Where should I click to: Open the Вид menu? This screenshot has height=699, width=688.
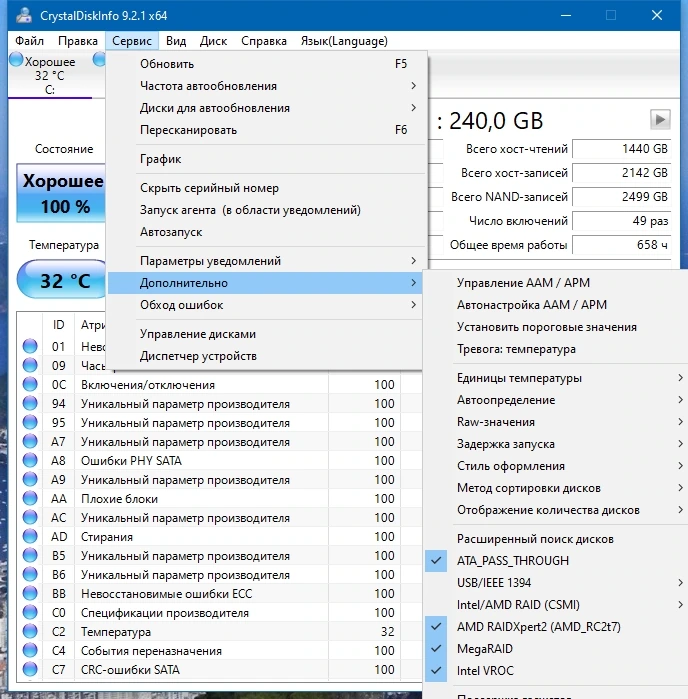[176, 41]
